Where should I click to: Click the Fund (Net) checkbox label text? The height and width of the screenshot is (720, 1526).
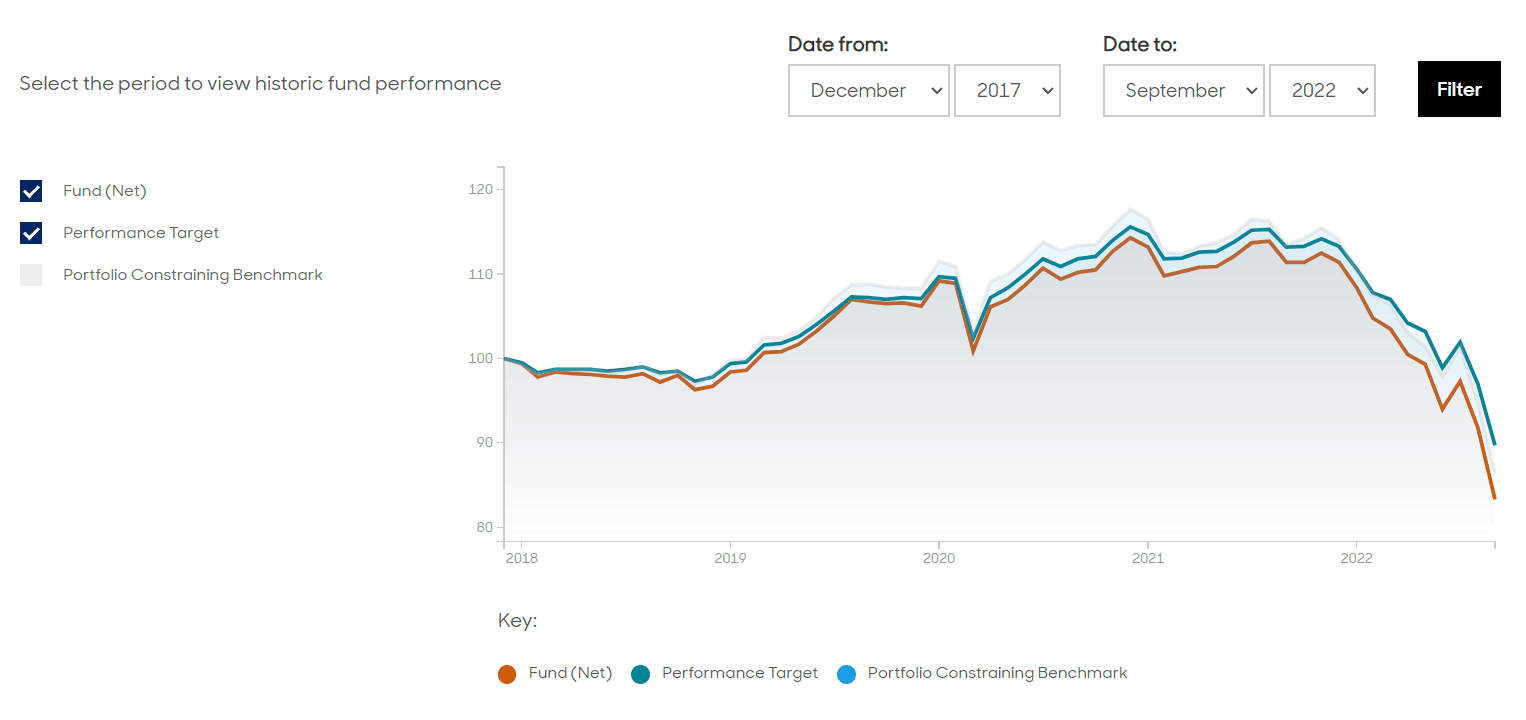pos(105,191)
